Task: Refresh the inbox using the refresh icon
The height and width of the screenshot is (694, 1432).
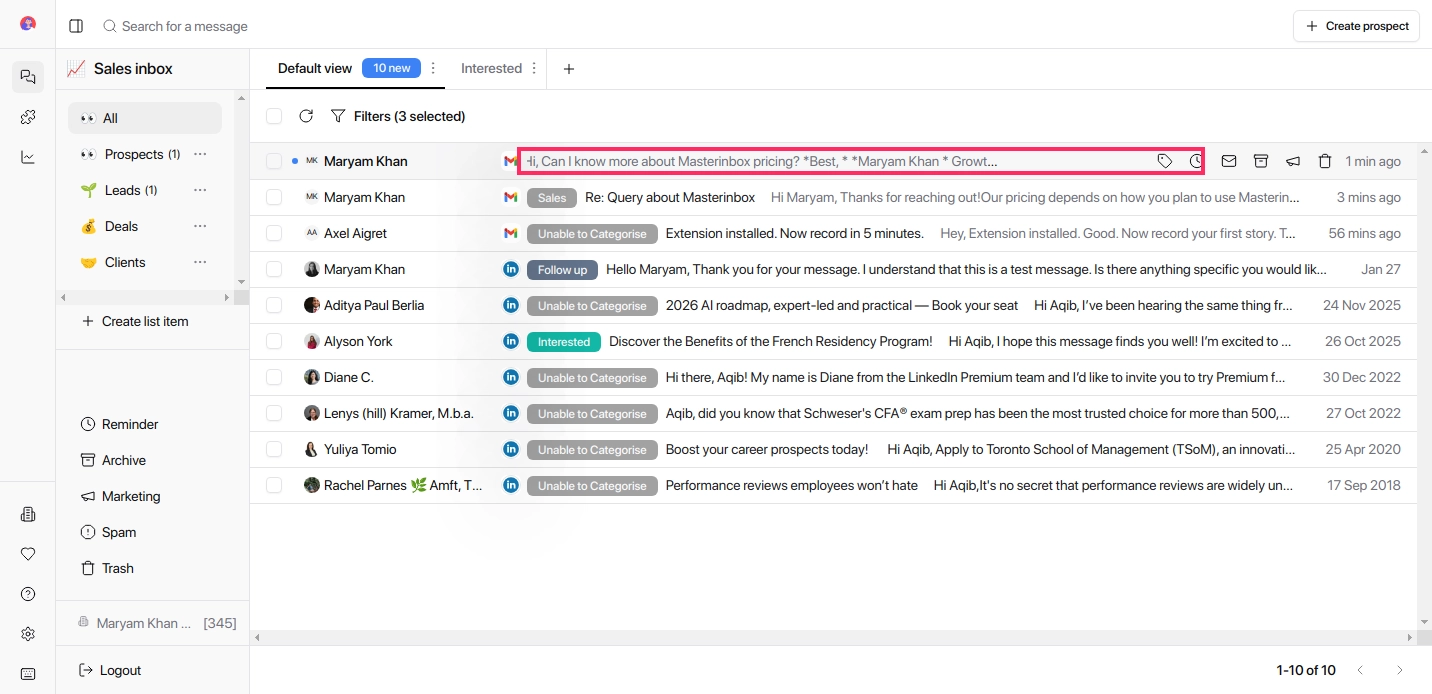Action: [x=306, y=116]
